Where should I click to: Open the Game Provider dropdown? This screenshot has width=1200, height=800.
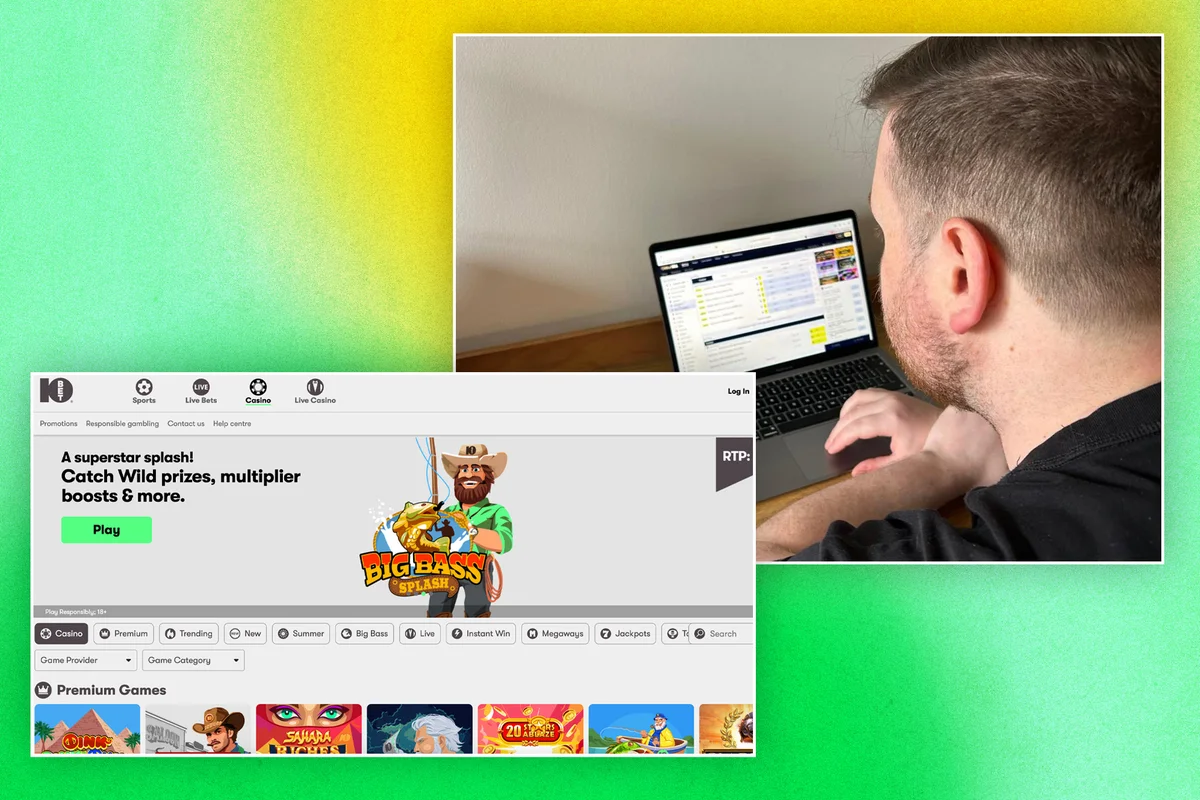86,660
